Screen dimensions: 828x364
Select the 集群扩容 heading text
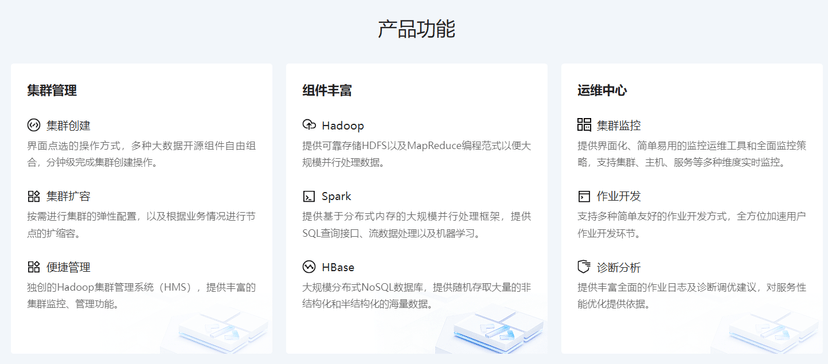[x=68, y=197]
